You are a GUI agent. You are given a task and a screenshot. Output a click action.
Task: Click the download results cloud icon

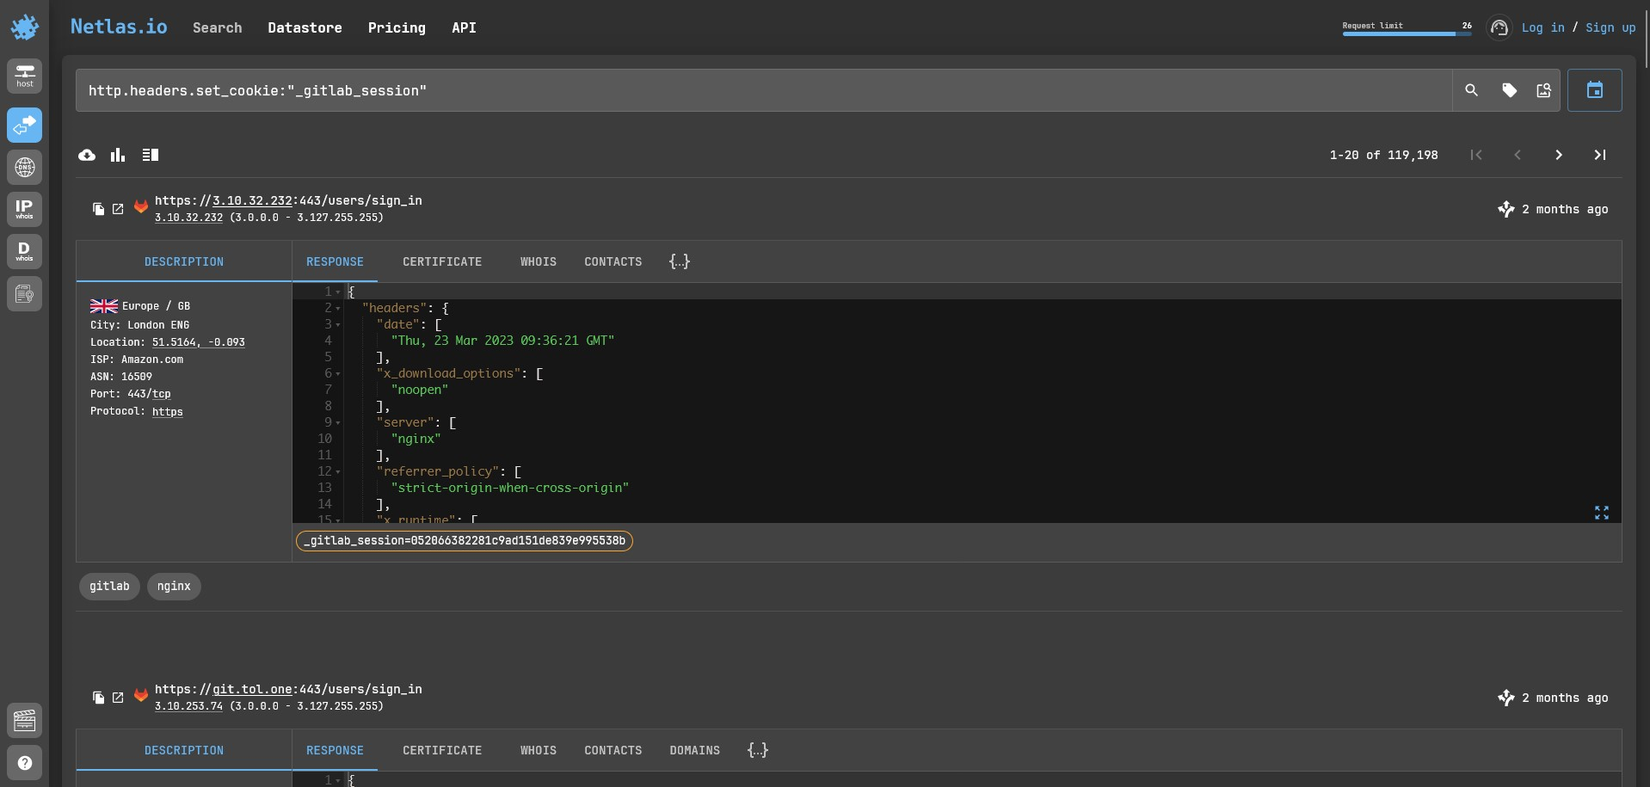tap(87, 155)
